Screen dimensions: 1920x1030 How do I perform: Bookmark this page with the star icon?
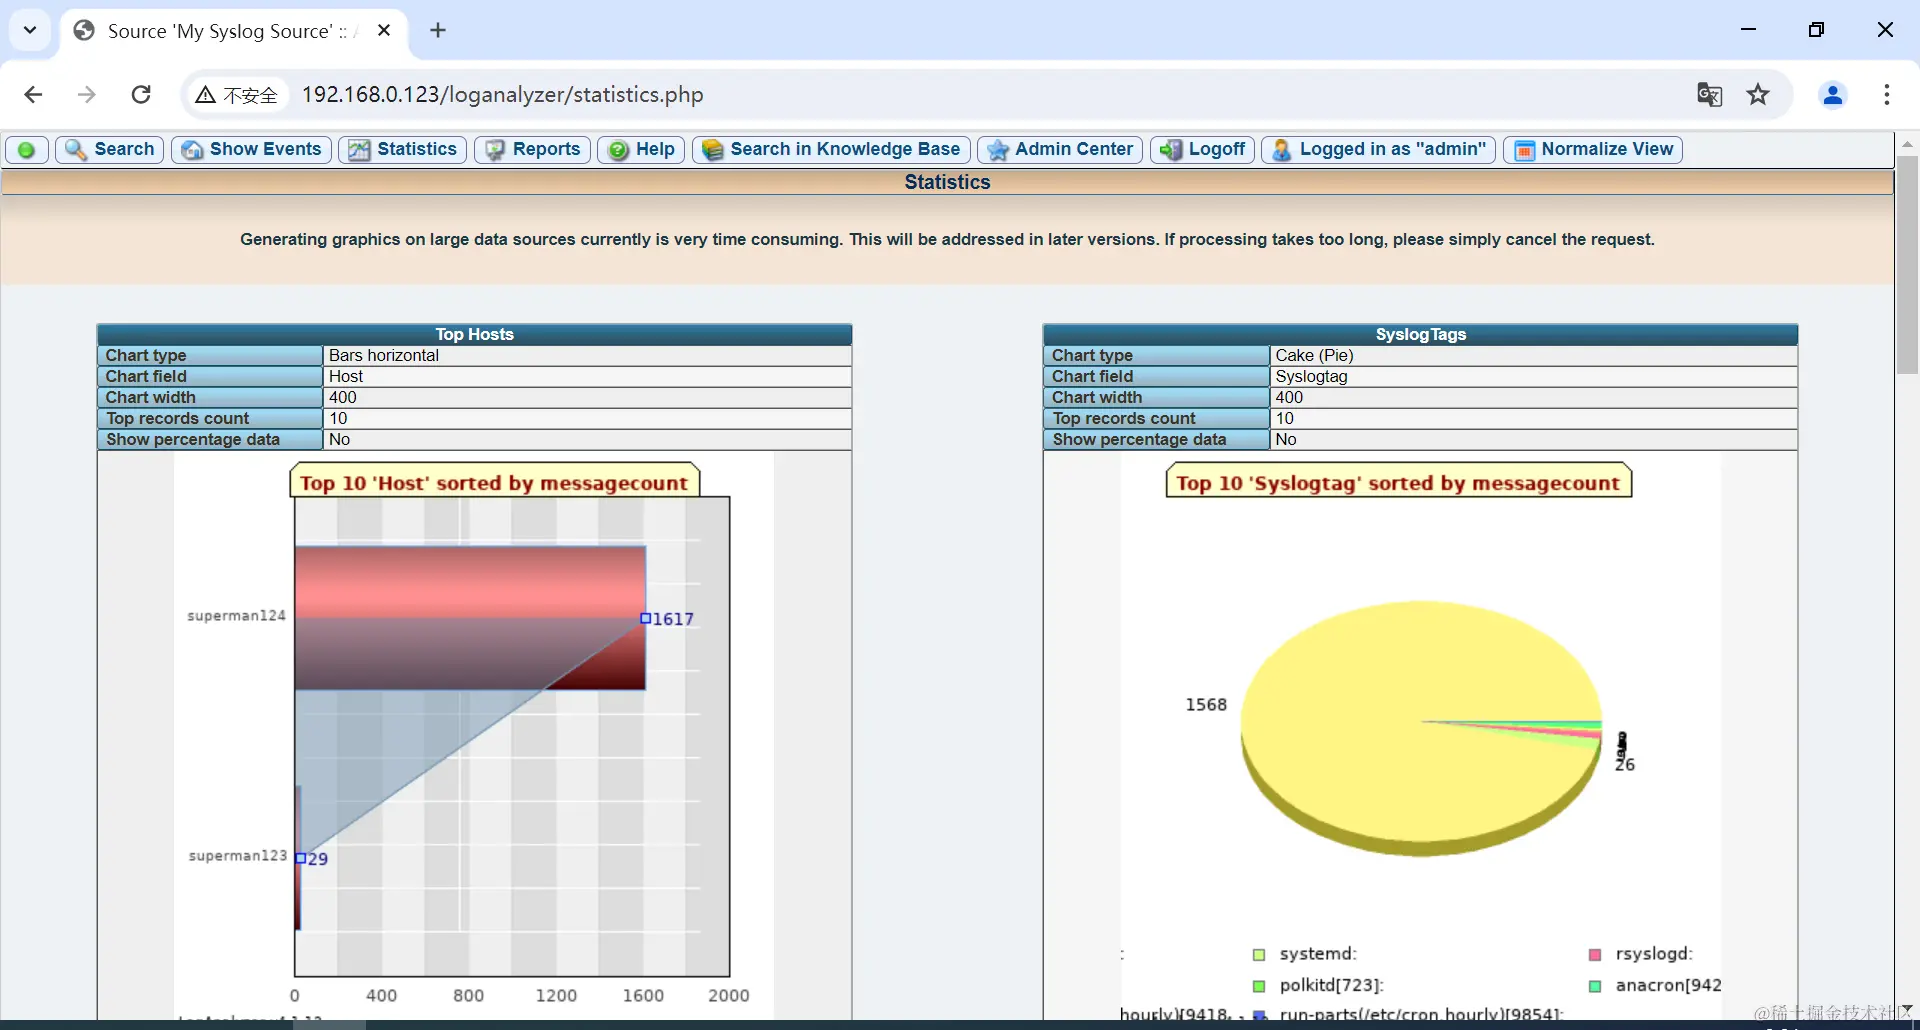(x=1758, y=95)
